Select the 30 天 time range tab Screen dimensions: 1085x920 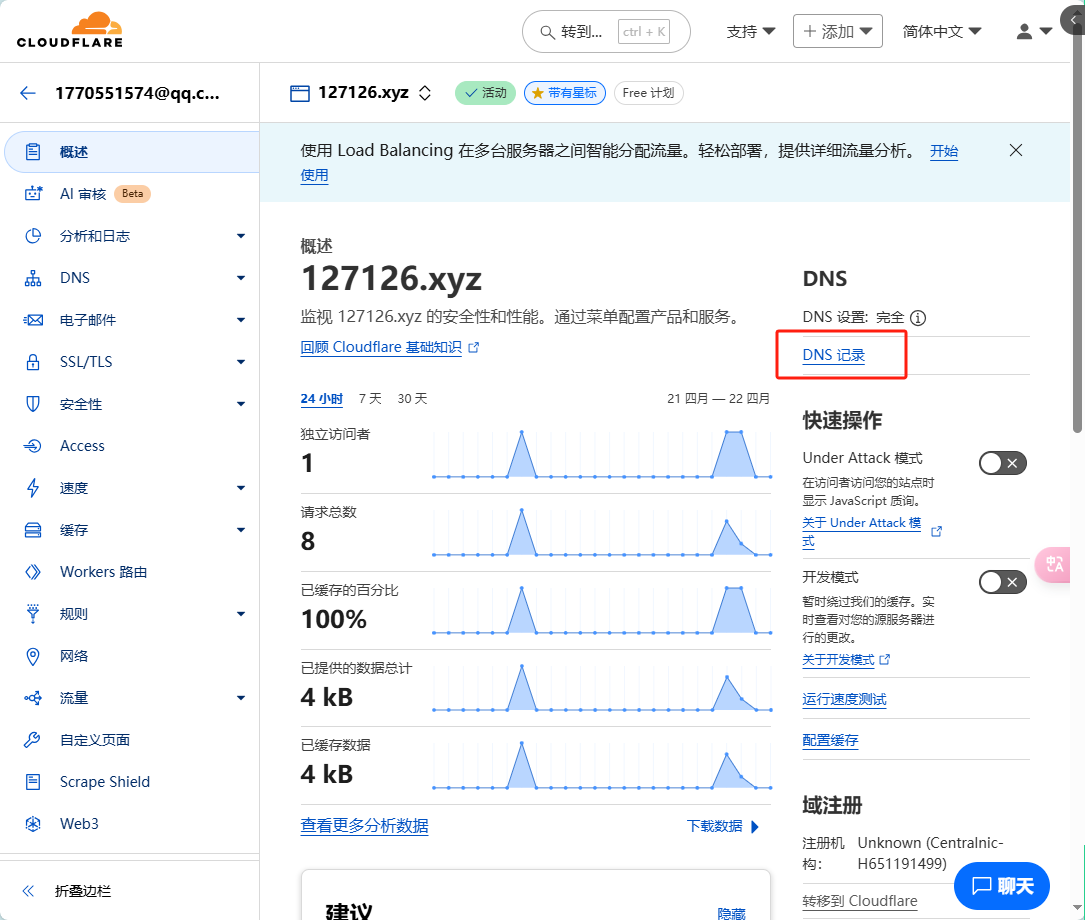pyautogui.click(x=412, y=399)
